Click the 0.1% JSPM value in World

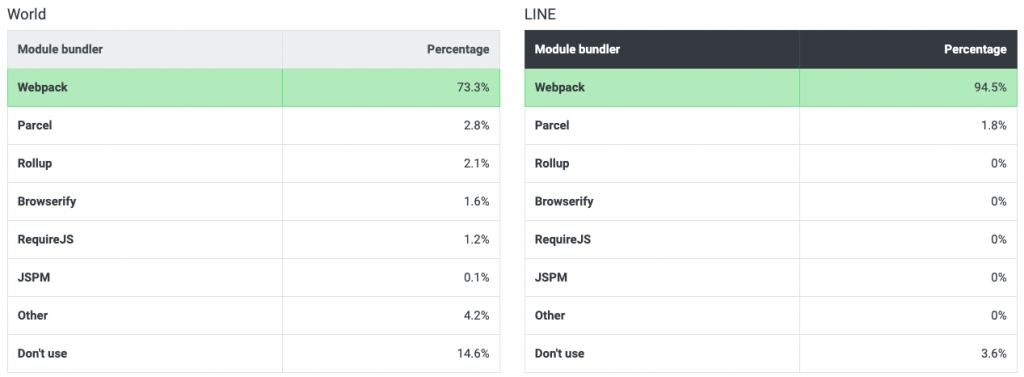pyautogui.click(x=474, y=277)
